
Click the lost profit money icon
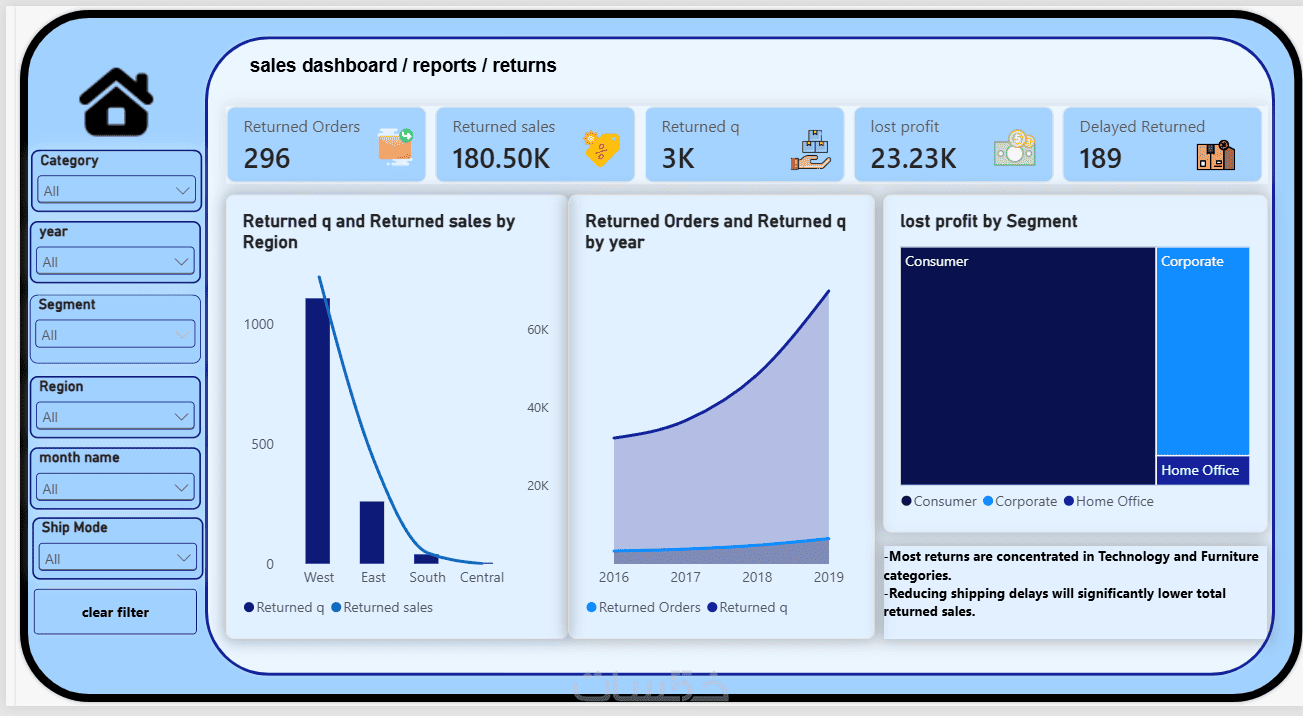point(1014,148)
